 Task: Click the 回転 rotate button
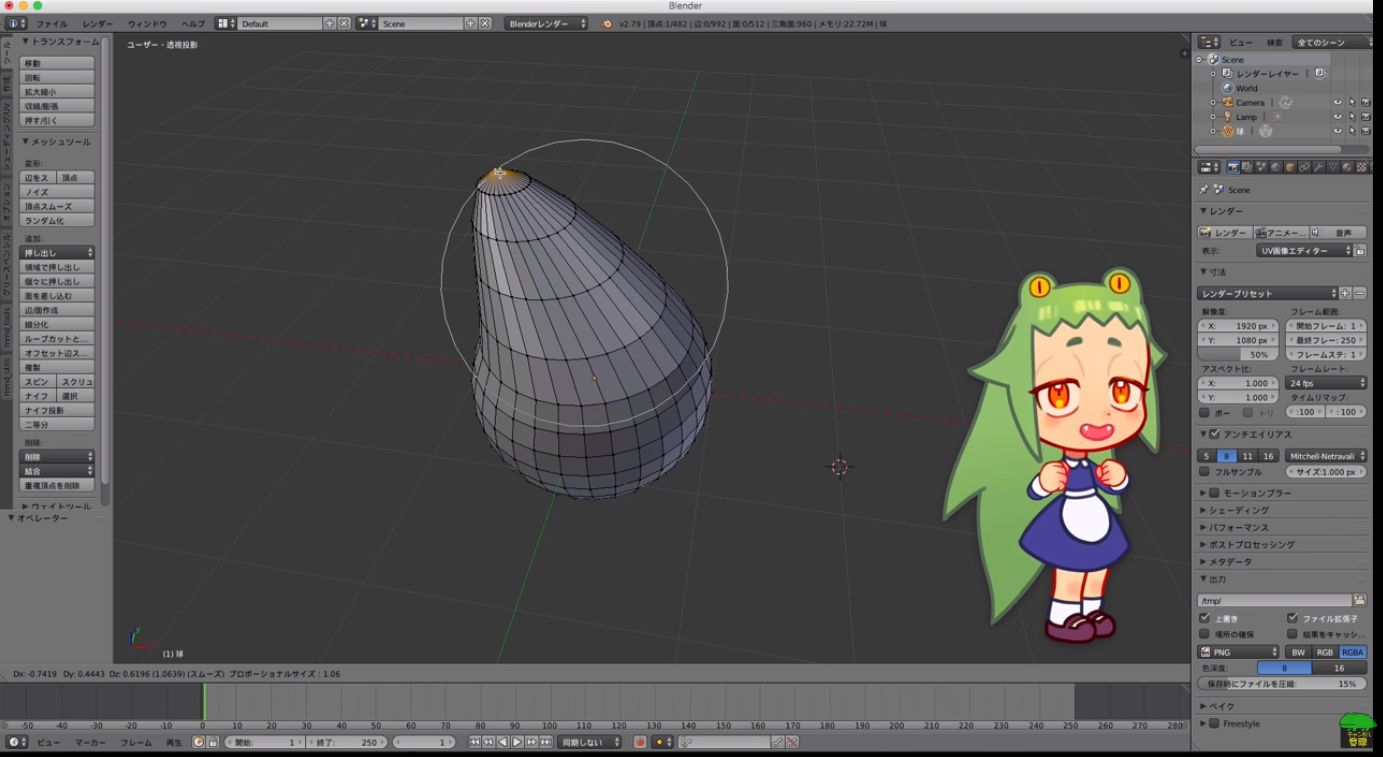coord(58,77)
